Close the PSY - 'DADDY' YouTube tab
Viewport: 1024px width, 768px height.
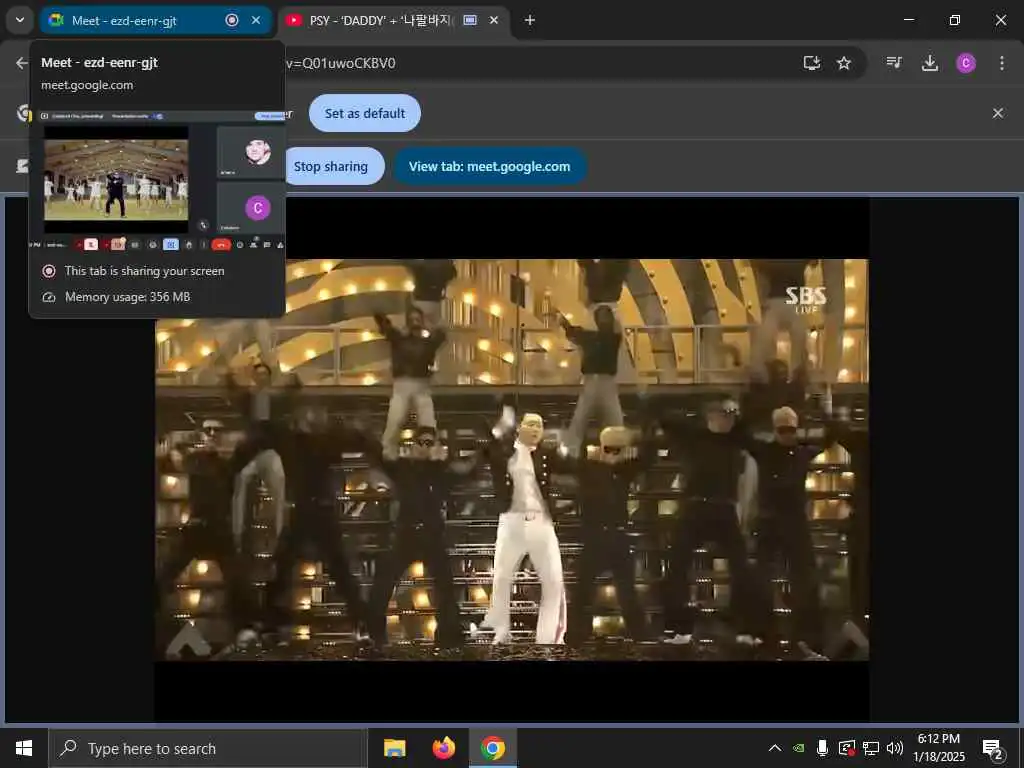click(x=494, y=20)
